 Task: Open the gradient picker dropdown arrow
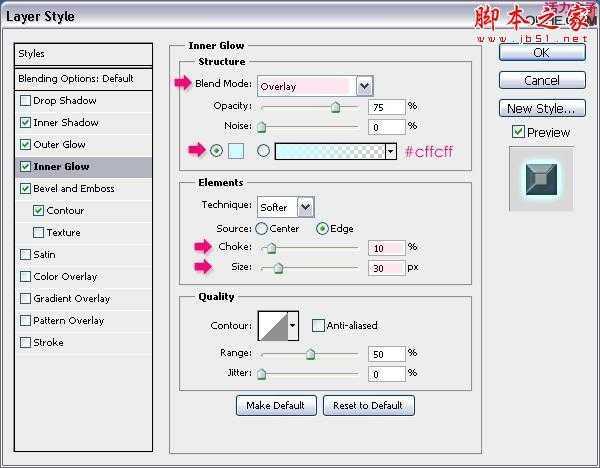click(x=390, y=152)
